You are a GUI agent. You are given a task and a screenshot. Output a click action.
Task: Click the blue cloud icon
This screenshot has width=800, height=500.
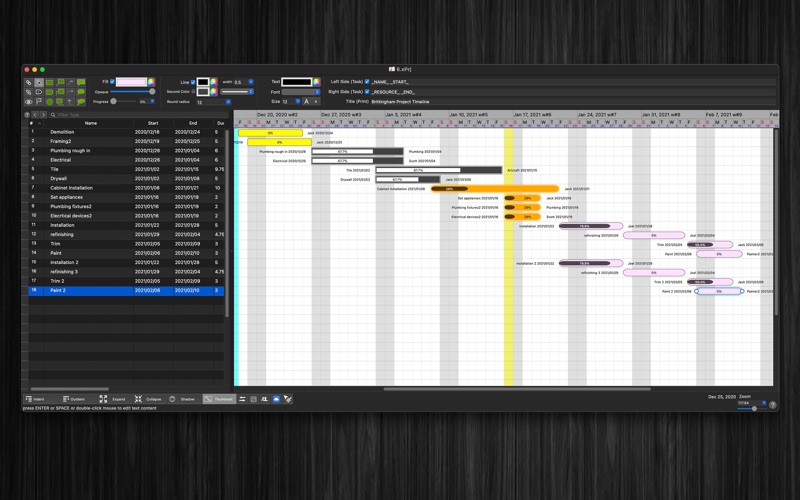tap(276, 399)
